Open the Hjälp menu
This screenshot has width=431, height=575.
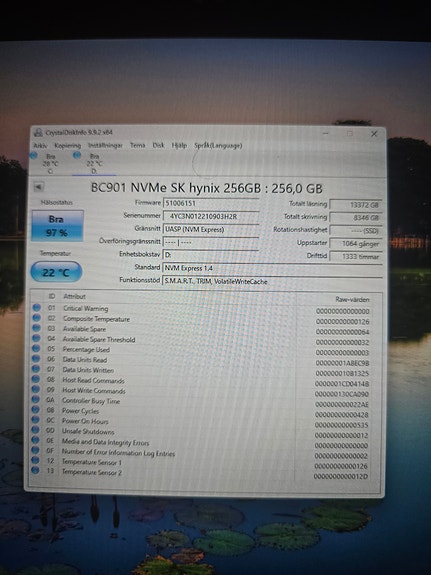click(x=179, y=146)
